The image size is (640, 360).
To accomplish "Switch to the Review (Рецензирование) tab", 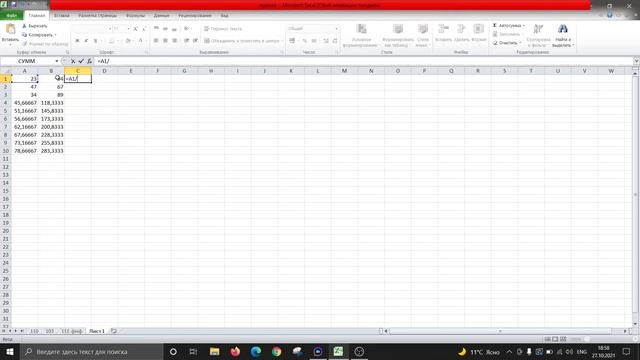I will [195, 16].
